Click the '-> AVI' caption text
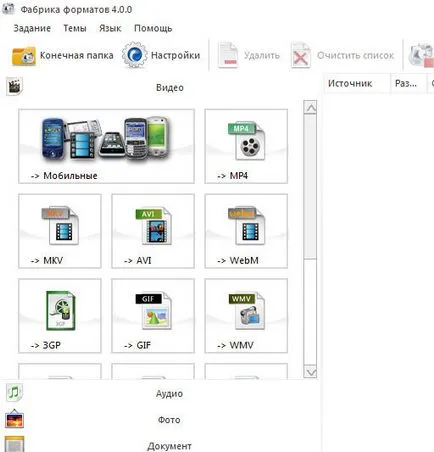 (x=137, y=260)
